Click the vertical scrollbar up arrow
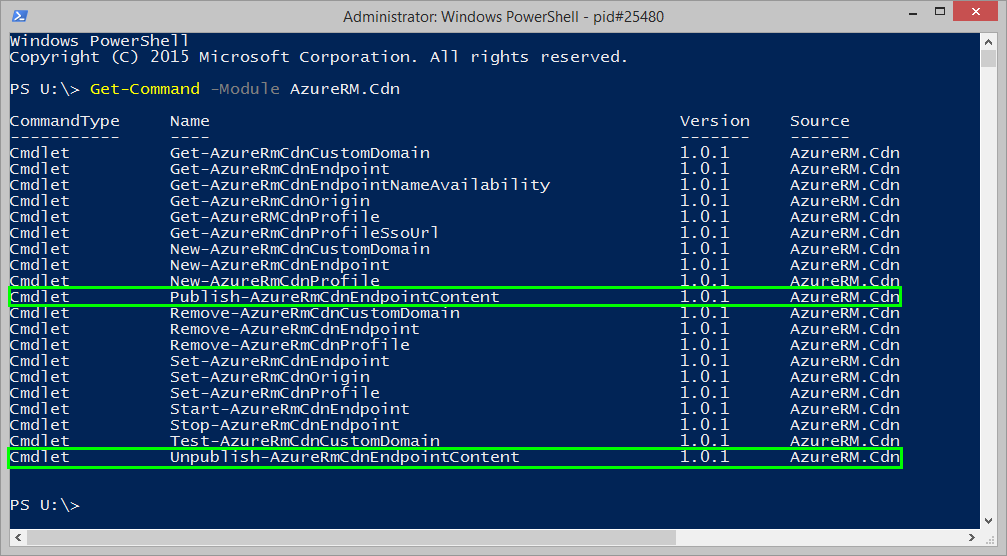Viewport: 1007px width, 556px height. coord(988,42)
